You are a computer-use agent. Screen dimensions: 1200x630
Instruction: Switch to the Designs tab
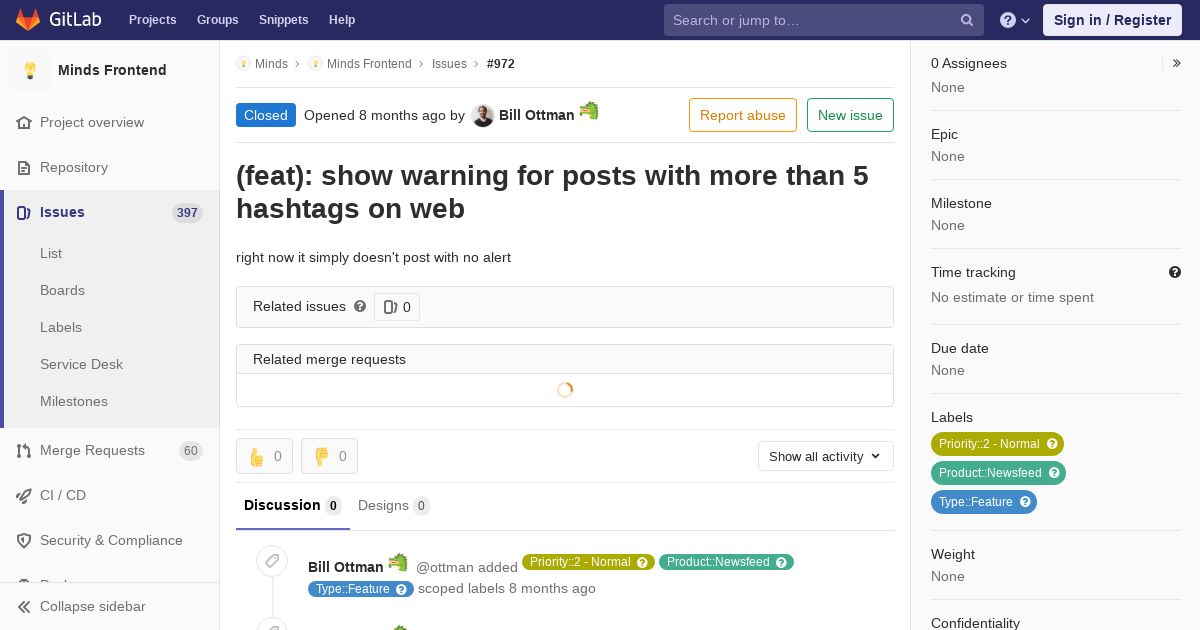click(x=394, y=505)
